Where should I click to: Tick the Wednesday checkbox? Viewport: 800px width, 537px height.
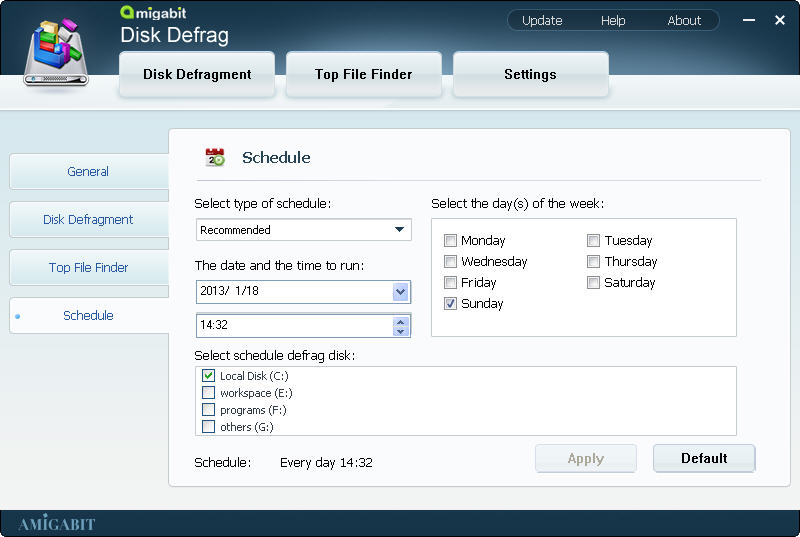coord(450,262)
